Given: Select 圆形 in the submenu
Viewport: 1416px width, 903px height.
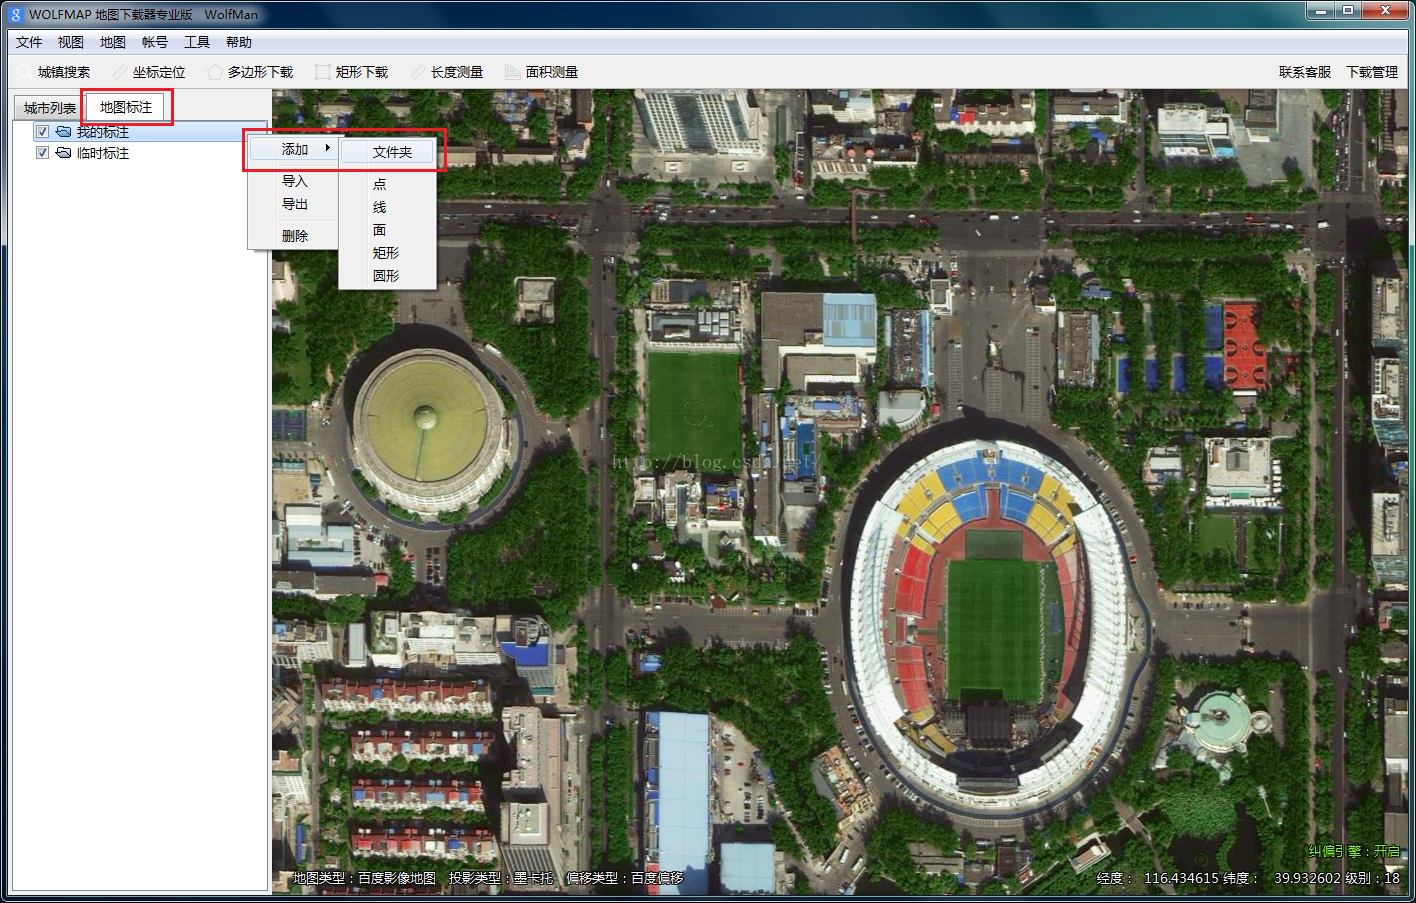Looking at the screenshot, I should (386, 276).
